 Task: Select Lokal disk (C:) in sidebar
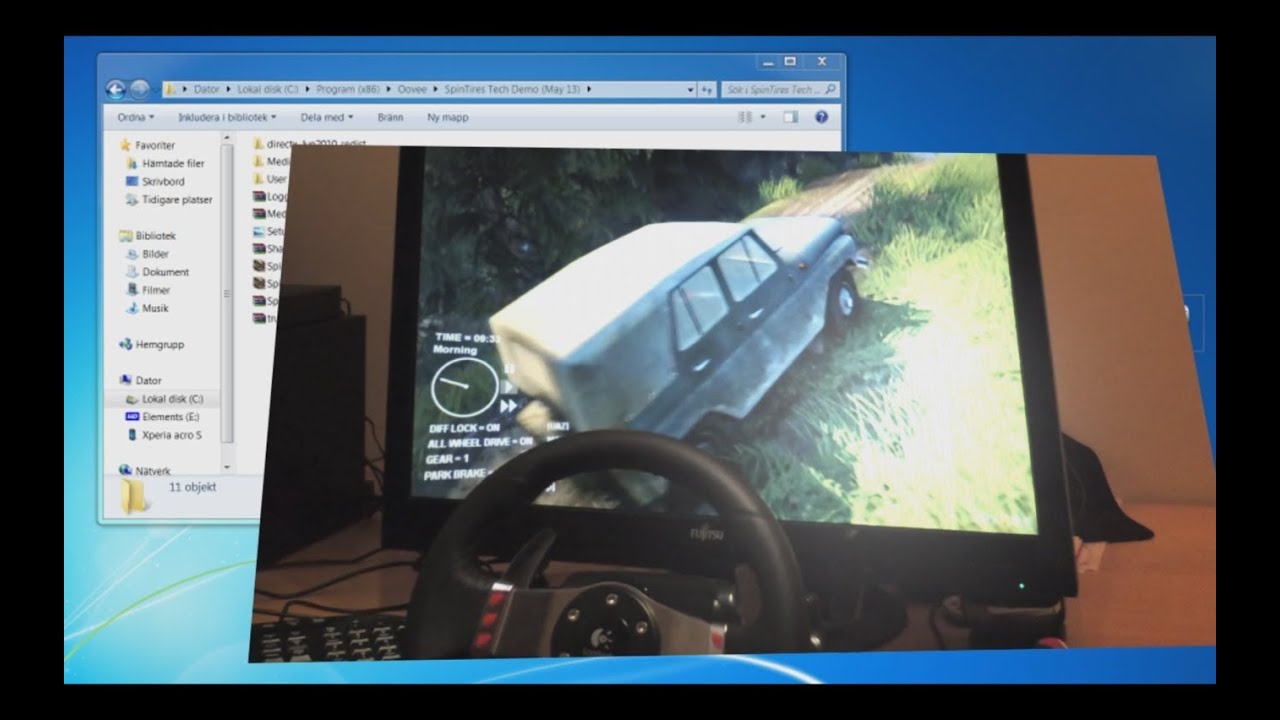pyautogui.click(x=172, y=398)
